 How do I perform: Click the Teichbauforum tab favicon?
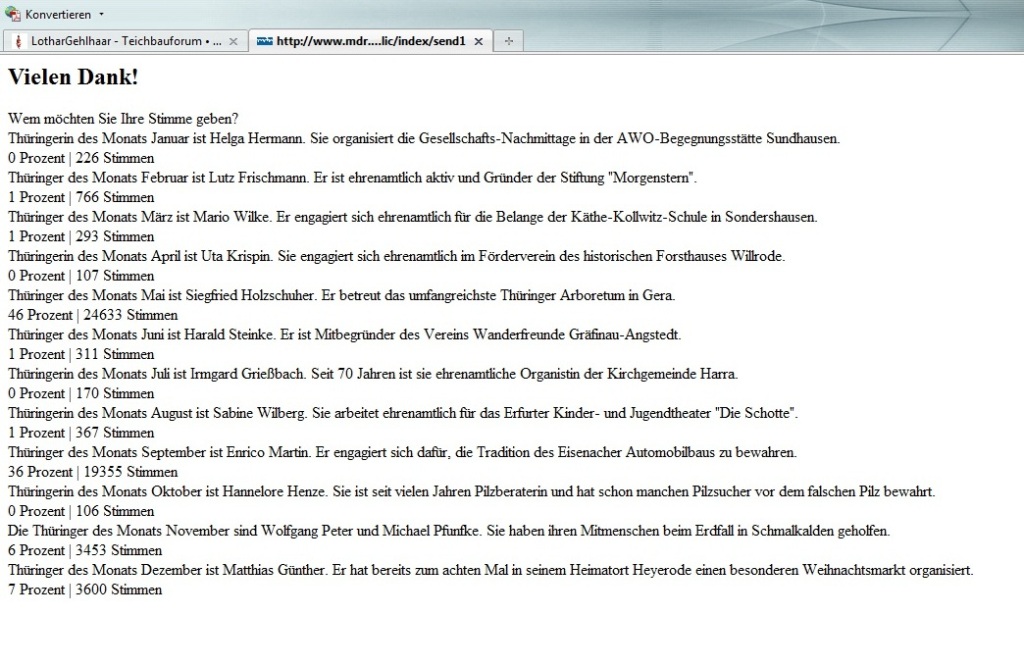click(17, 41)
